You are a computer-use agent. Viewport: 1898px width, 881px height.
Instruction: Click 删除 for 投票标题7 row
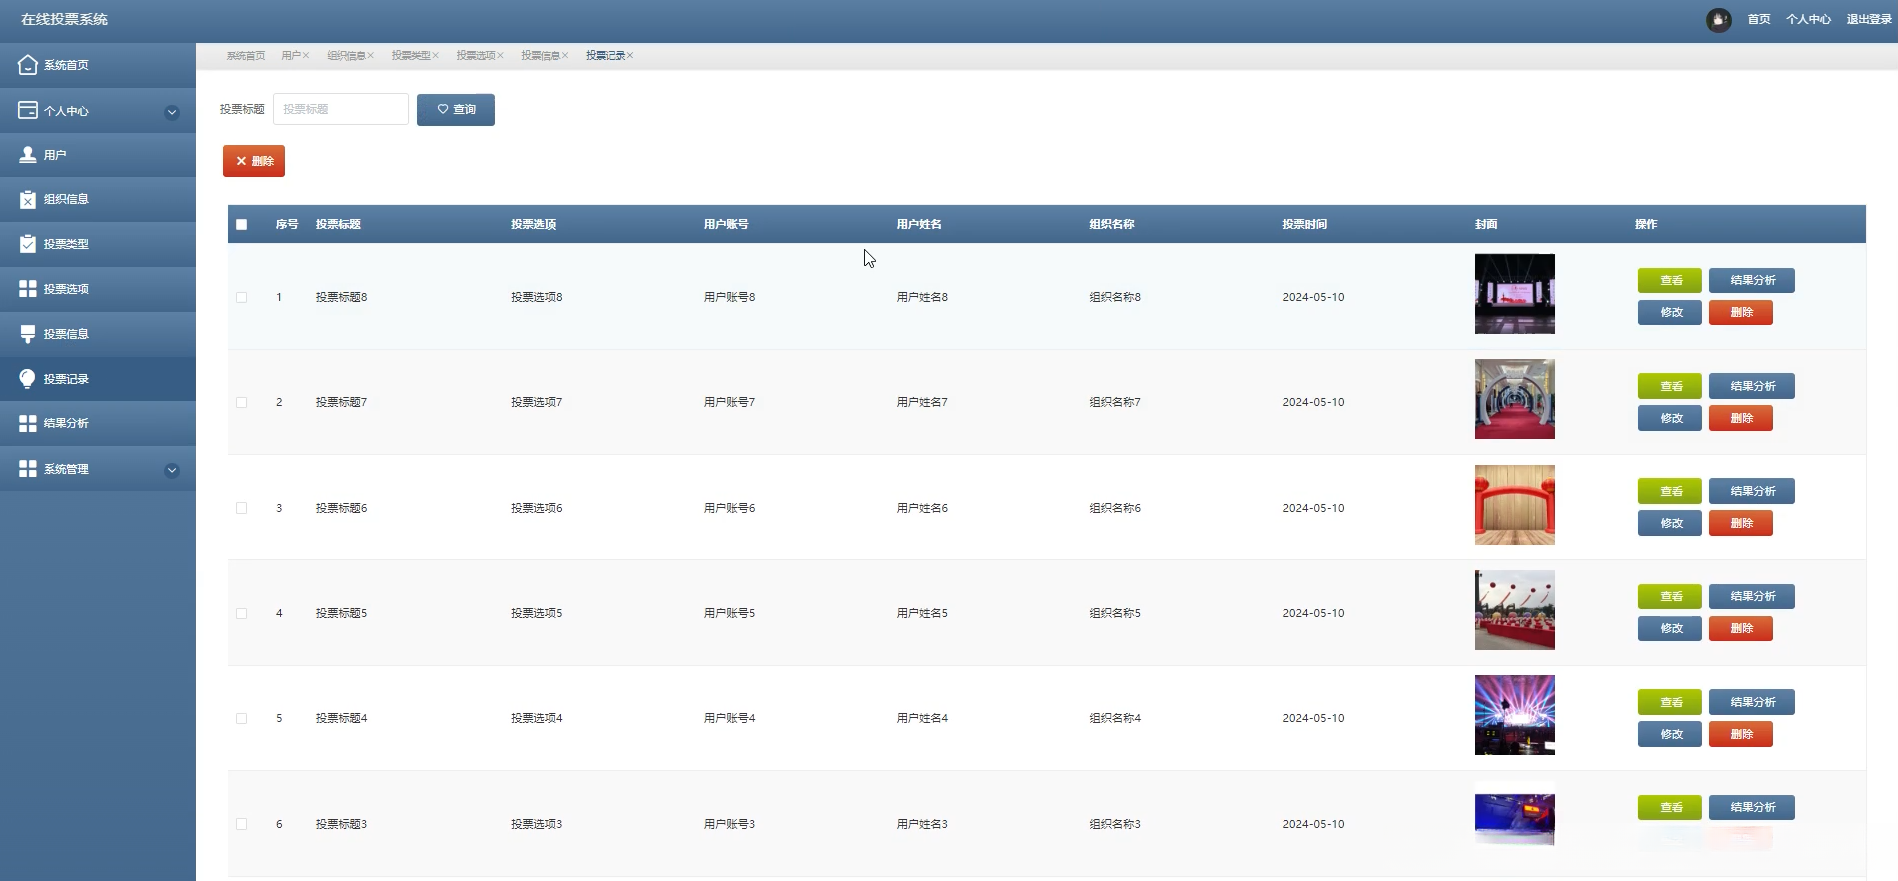coord(1741,418)
